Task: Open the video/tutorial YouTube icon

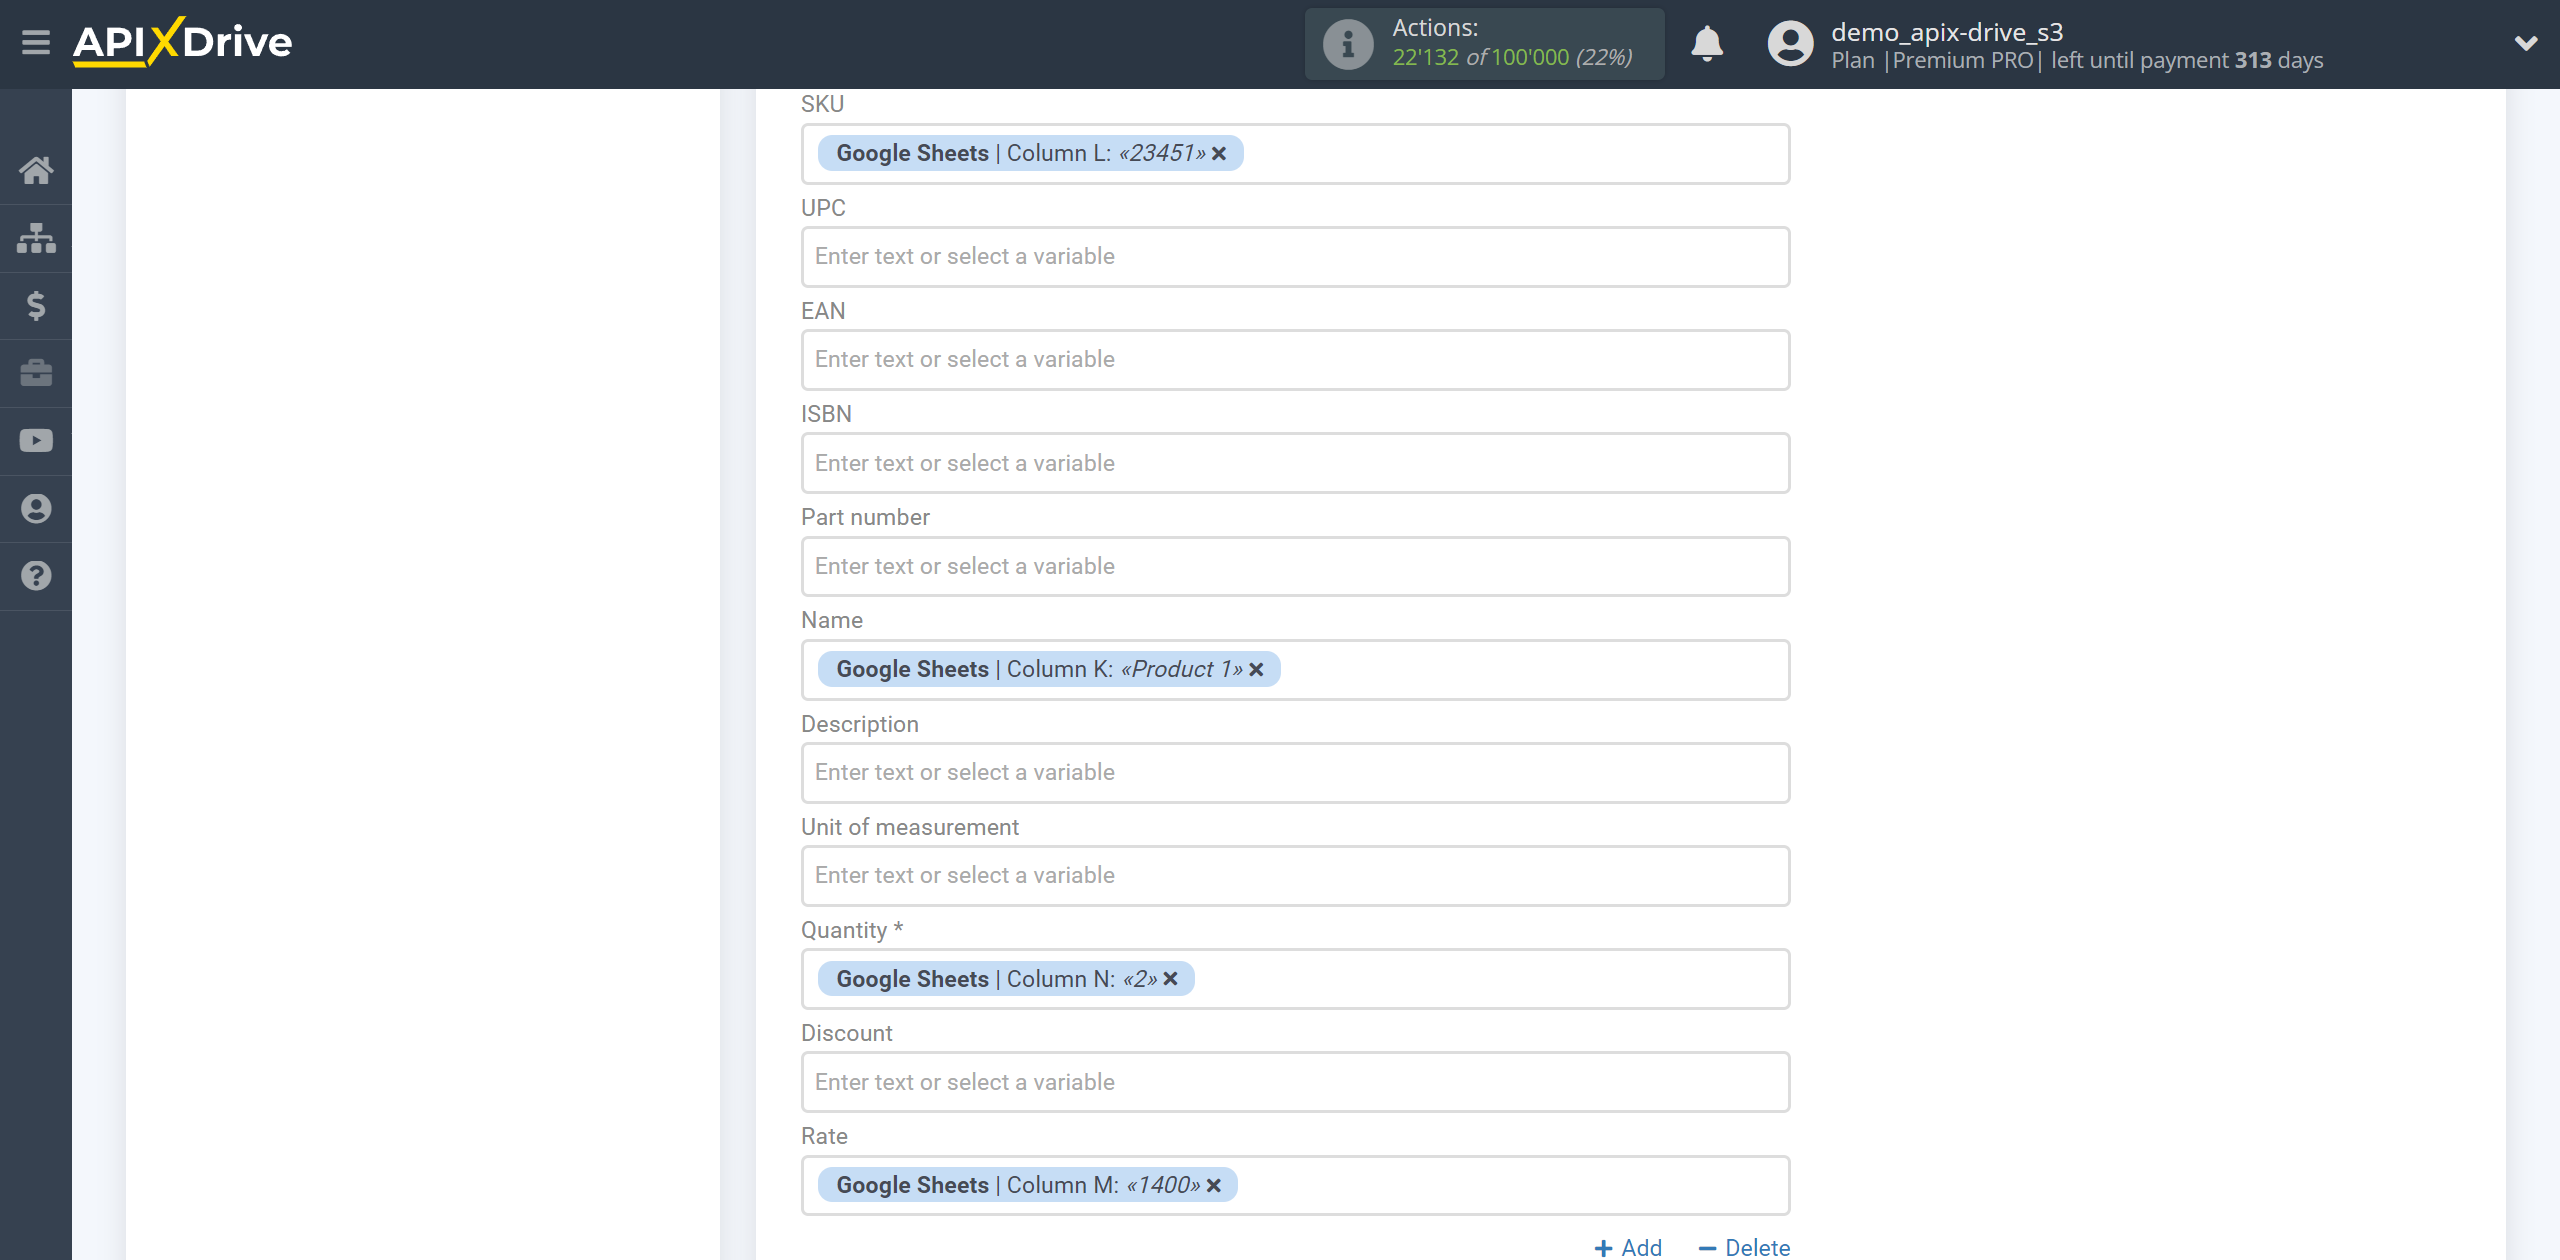Action: [x=34, y=441]
